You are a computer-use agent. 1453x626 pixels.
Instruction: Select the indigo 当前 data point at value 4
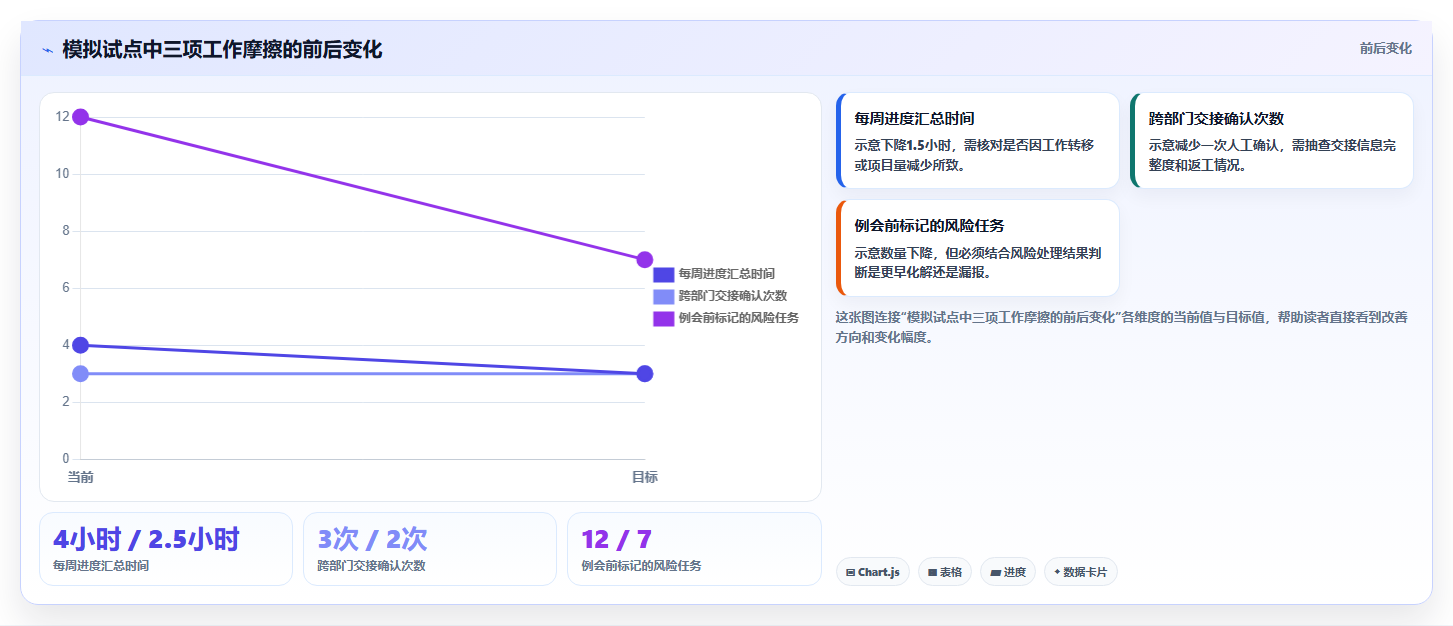tap(81, 345)
